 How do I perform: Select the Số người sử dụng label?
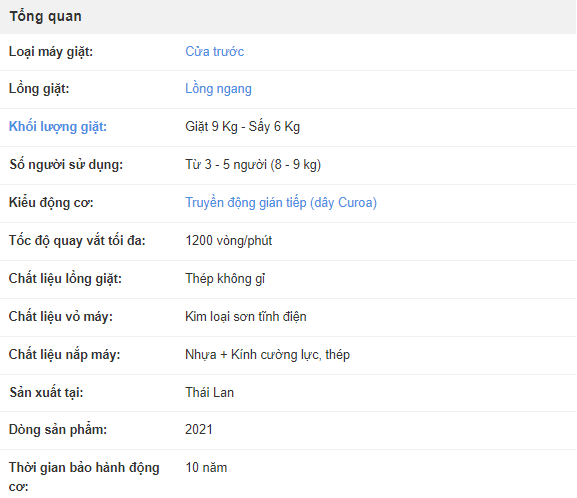66,165
